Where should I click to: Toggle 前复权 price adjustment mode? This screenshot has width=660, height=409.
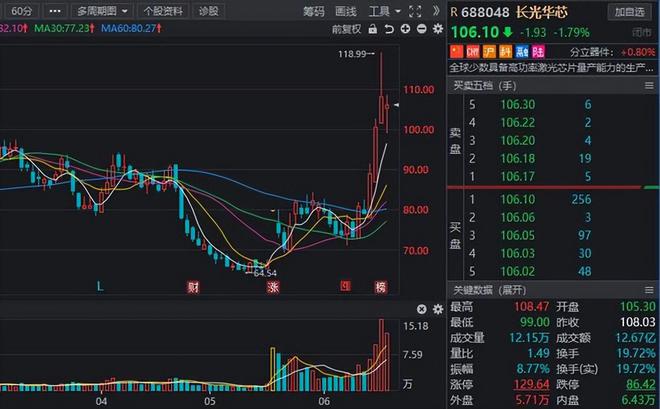pos(346,29)
